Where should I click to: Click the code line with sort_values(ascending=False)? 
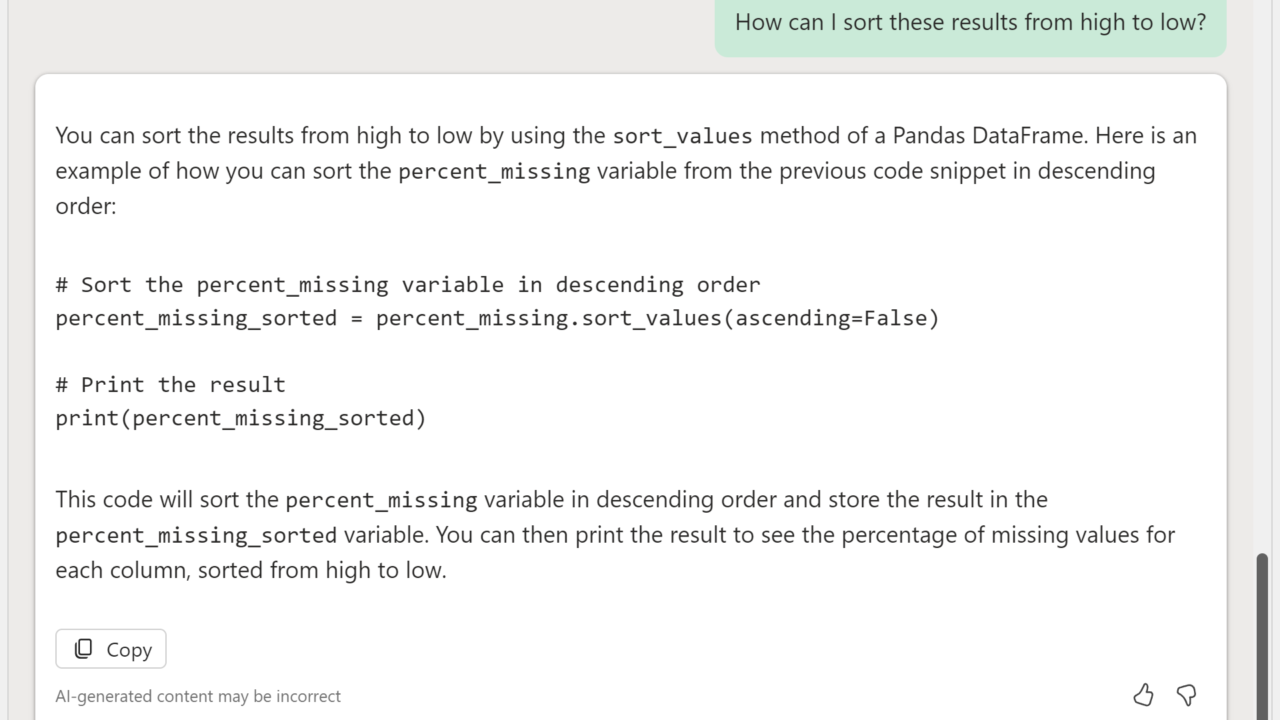click(x=497, y=318)
